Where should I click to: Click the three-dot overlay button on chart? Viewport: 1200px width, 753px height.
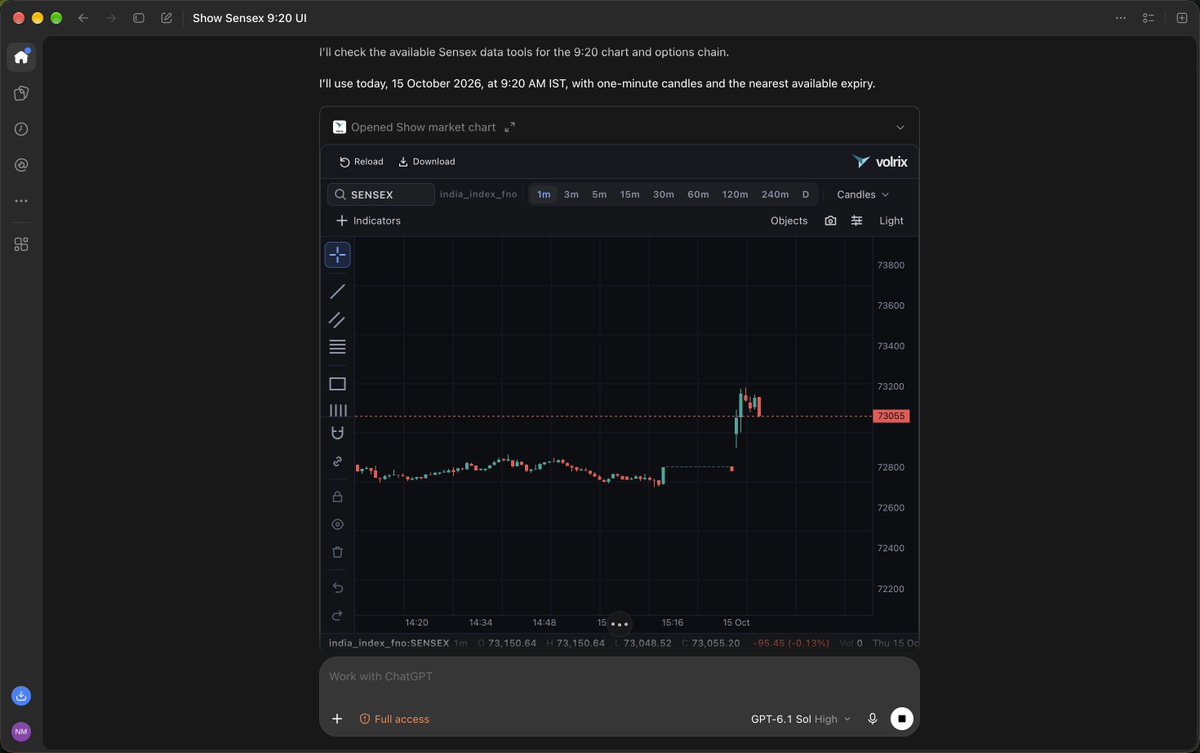pyautogui.click(x=619, y=624)
